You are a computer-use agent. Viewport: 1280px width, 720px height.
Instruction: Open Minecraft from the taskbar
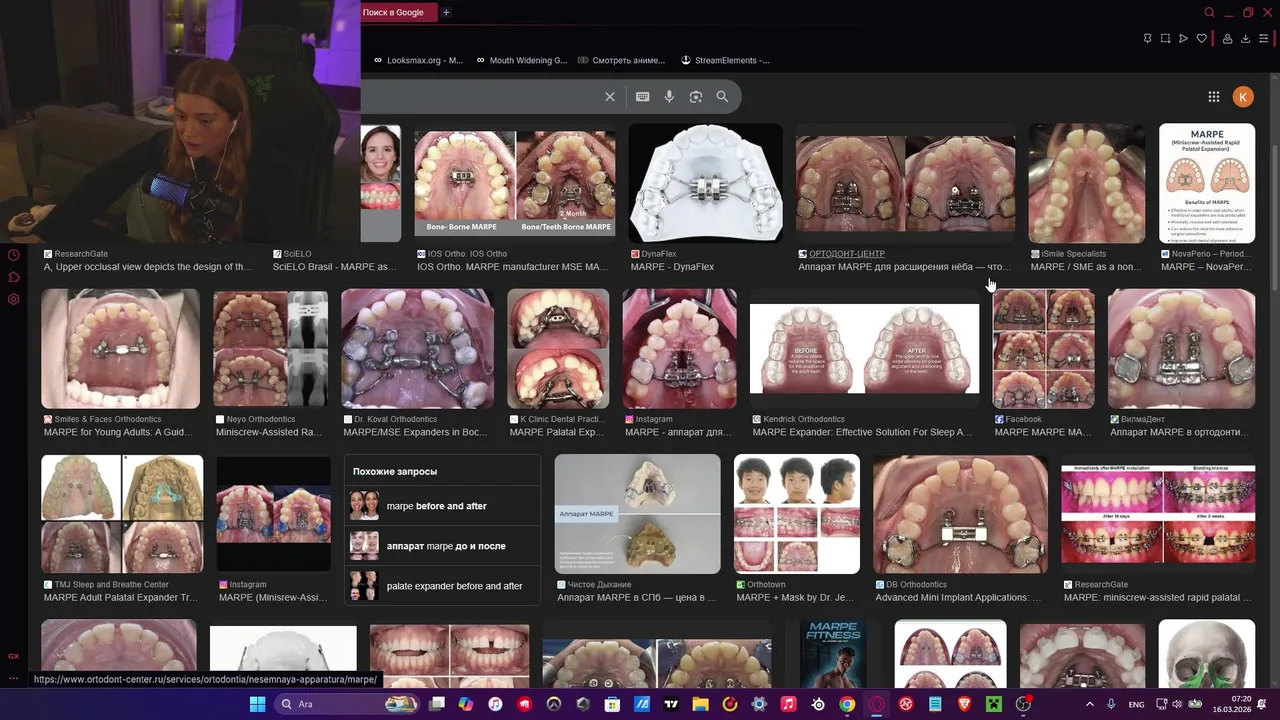point(993,704)
